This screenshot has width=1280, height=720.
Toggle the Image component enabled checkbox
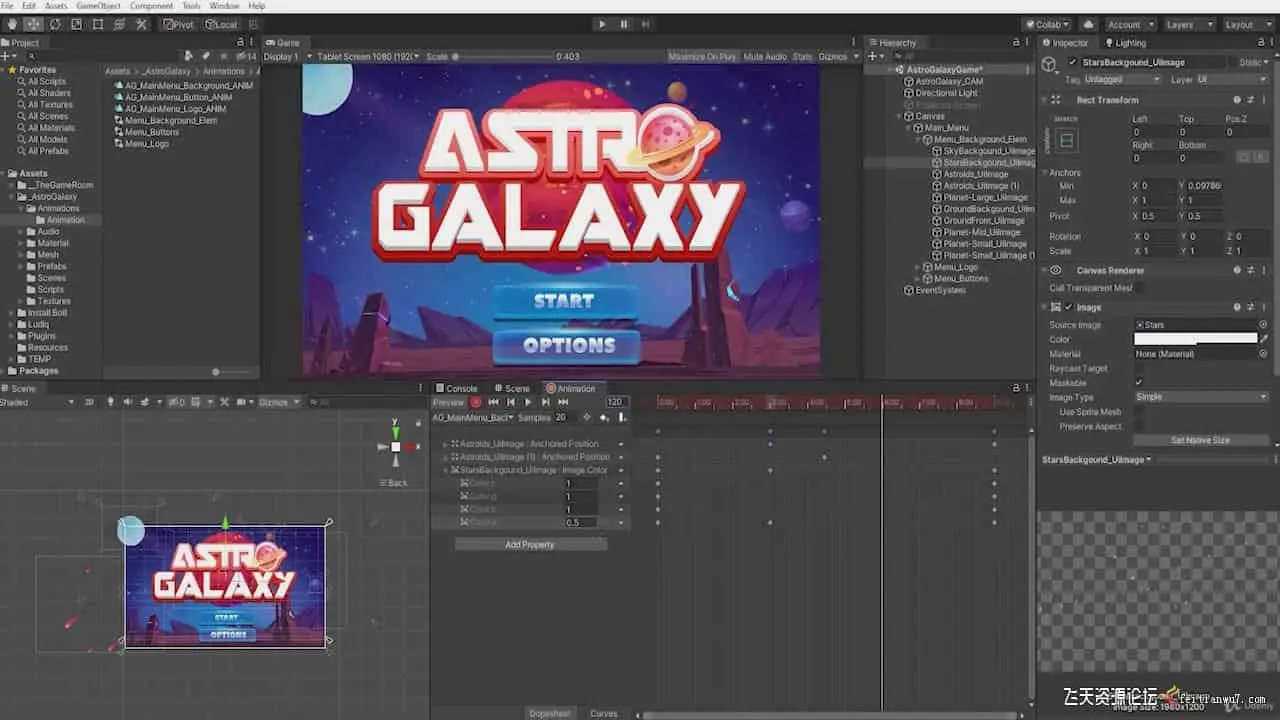[x=1069, y=307]
